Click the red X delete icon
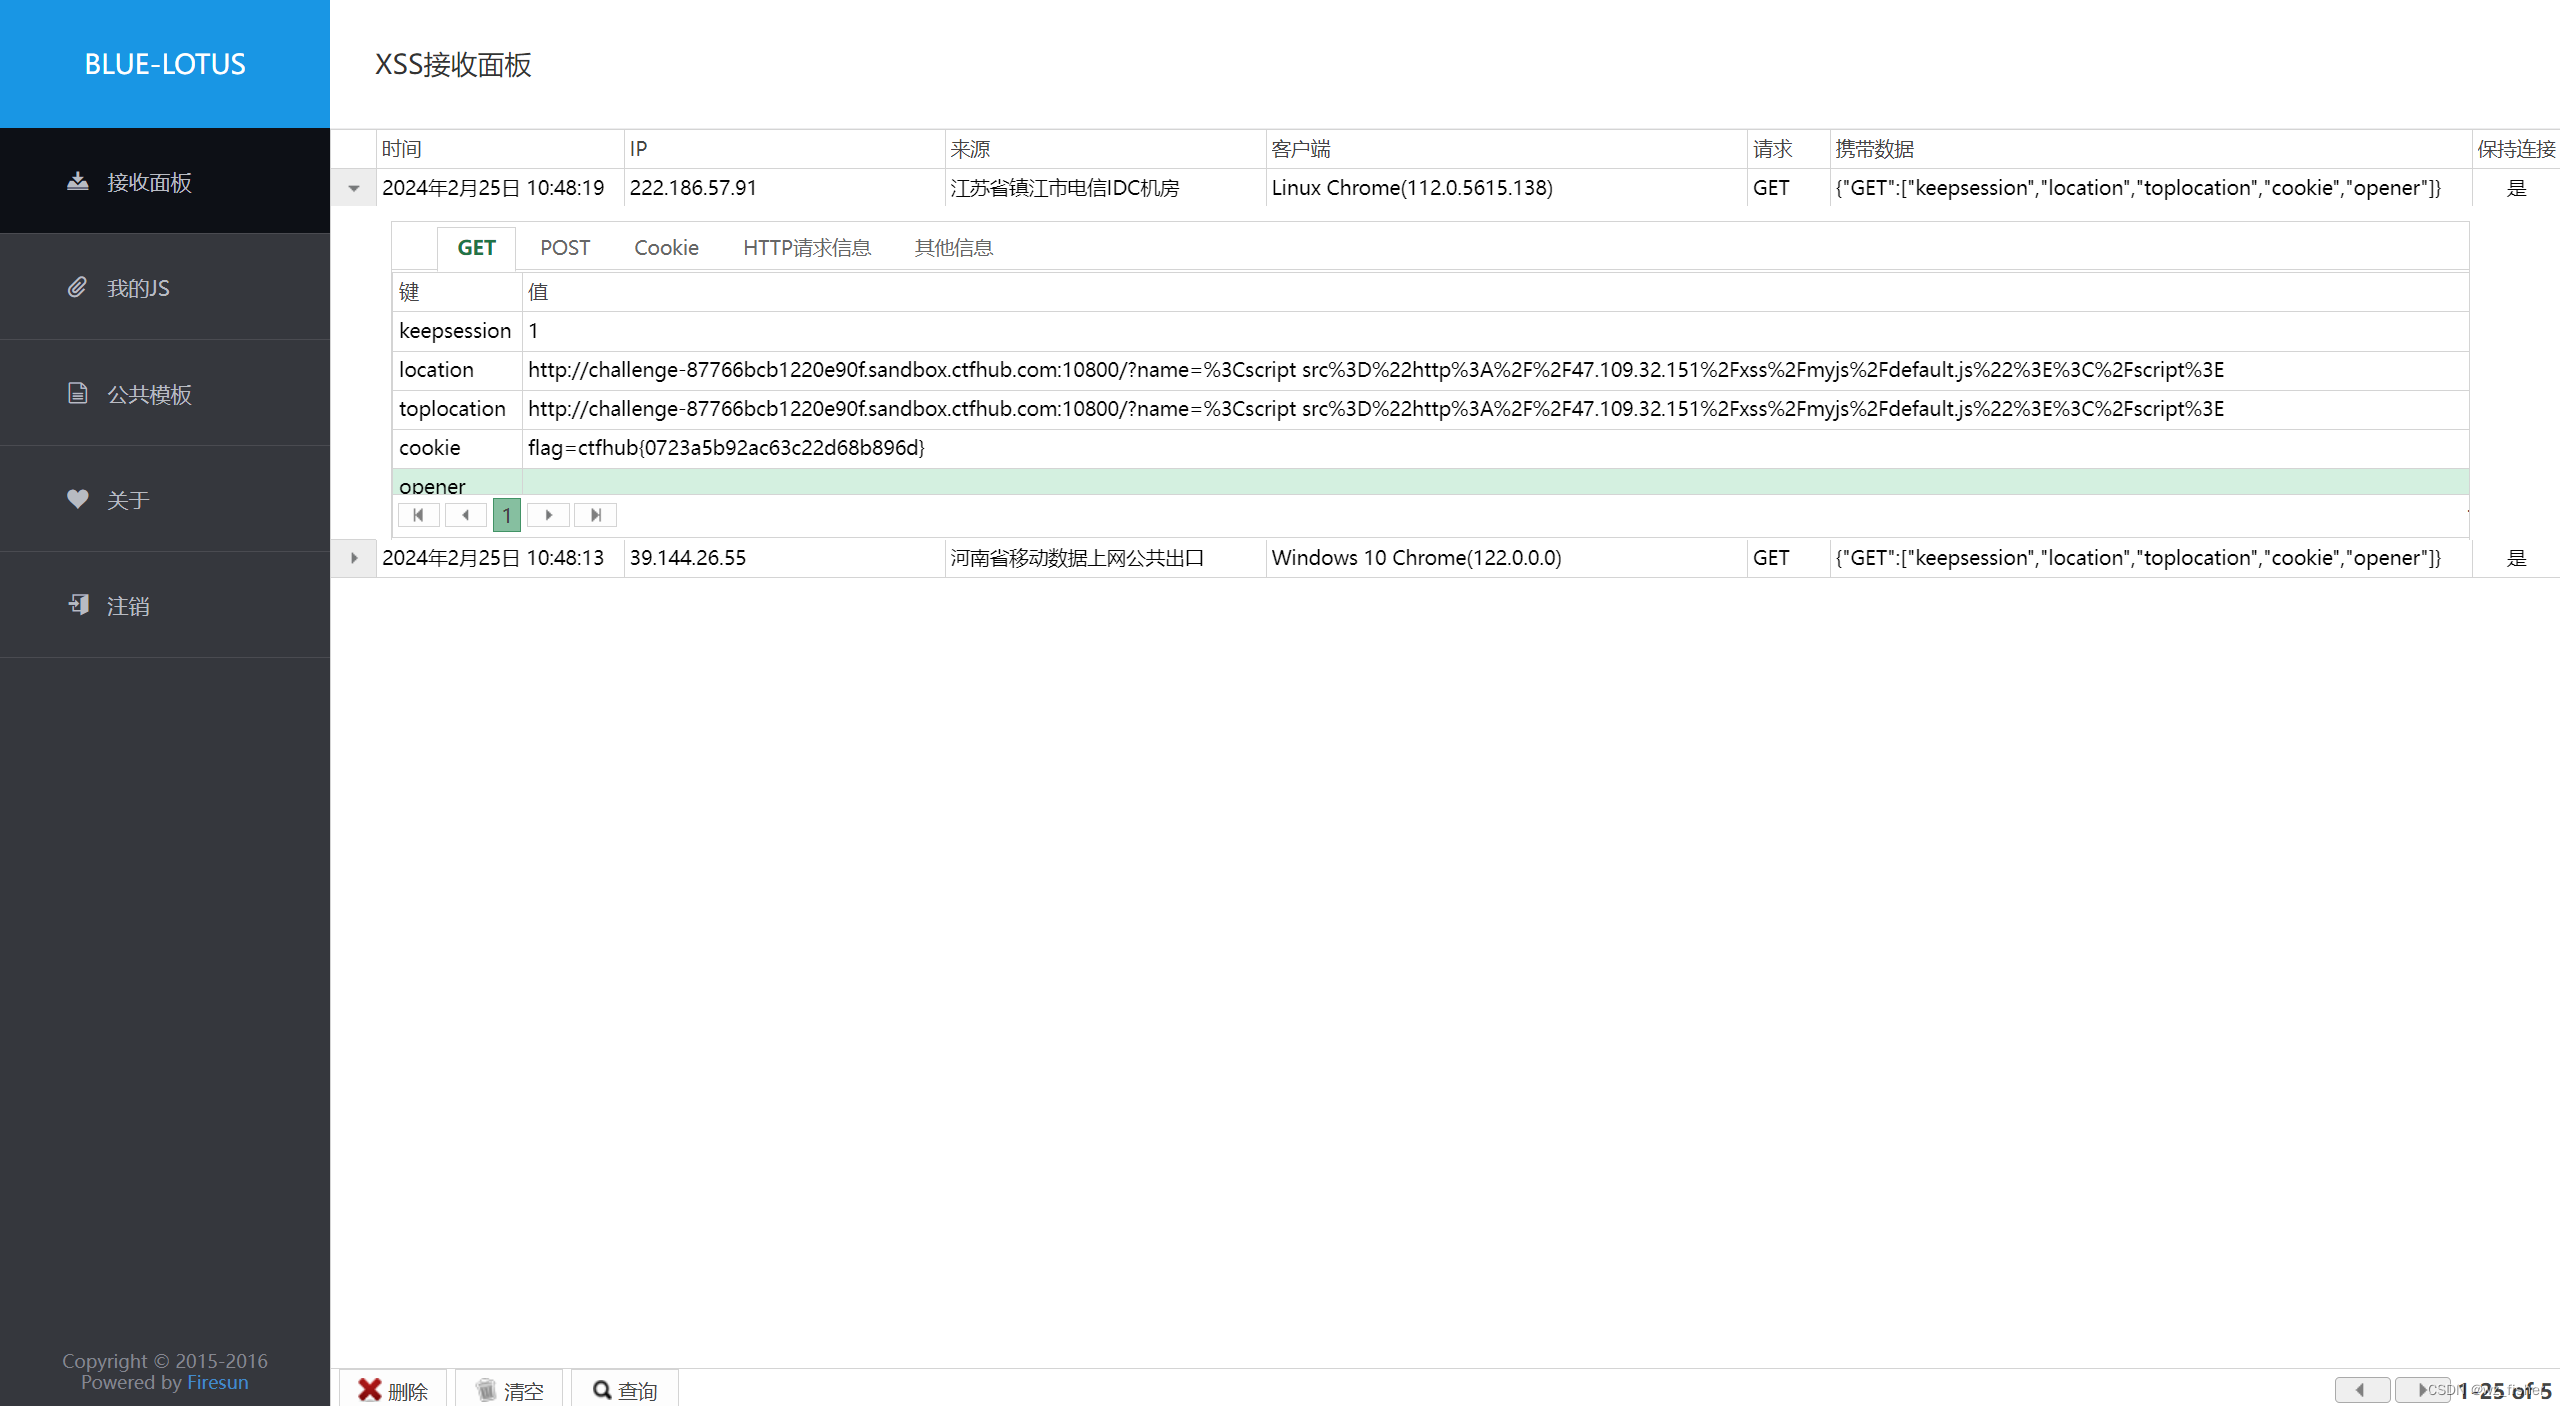The width and height of the screenshot is (2560, 1406). click(x=369, y=1390)
